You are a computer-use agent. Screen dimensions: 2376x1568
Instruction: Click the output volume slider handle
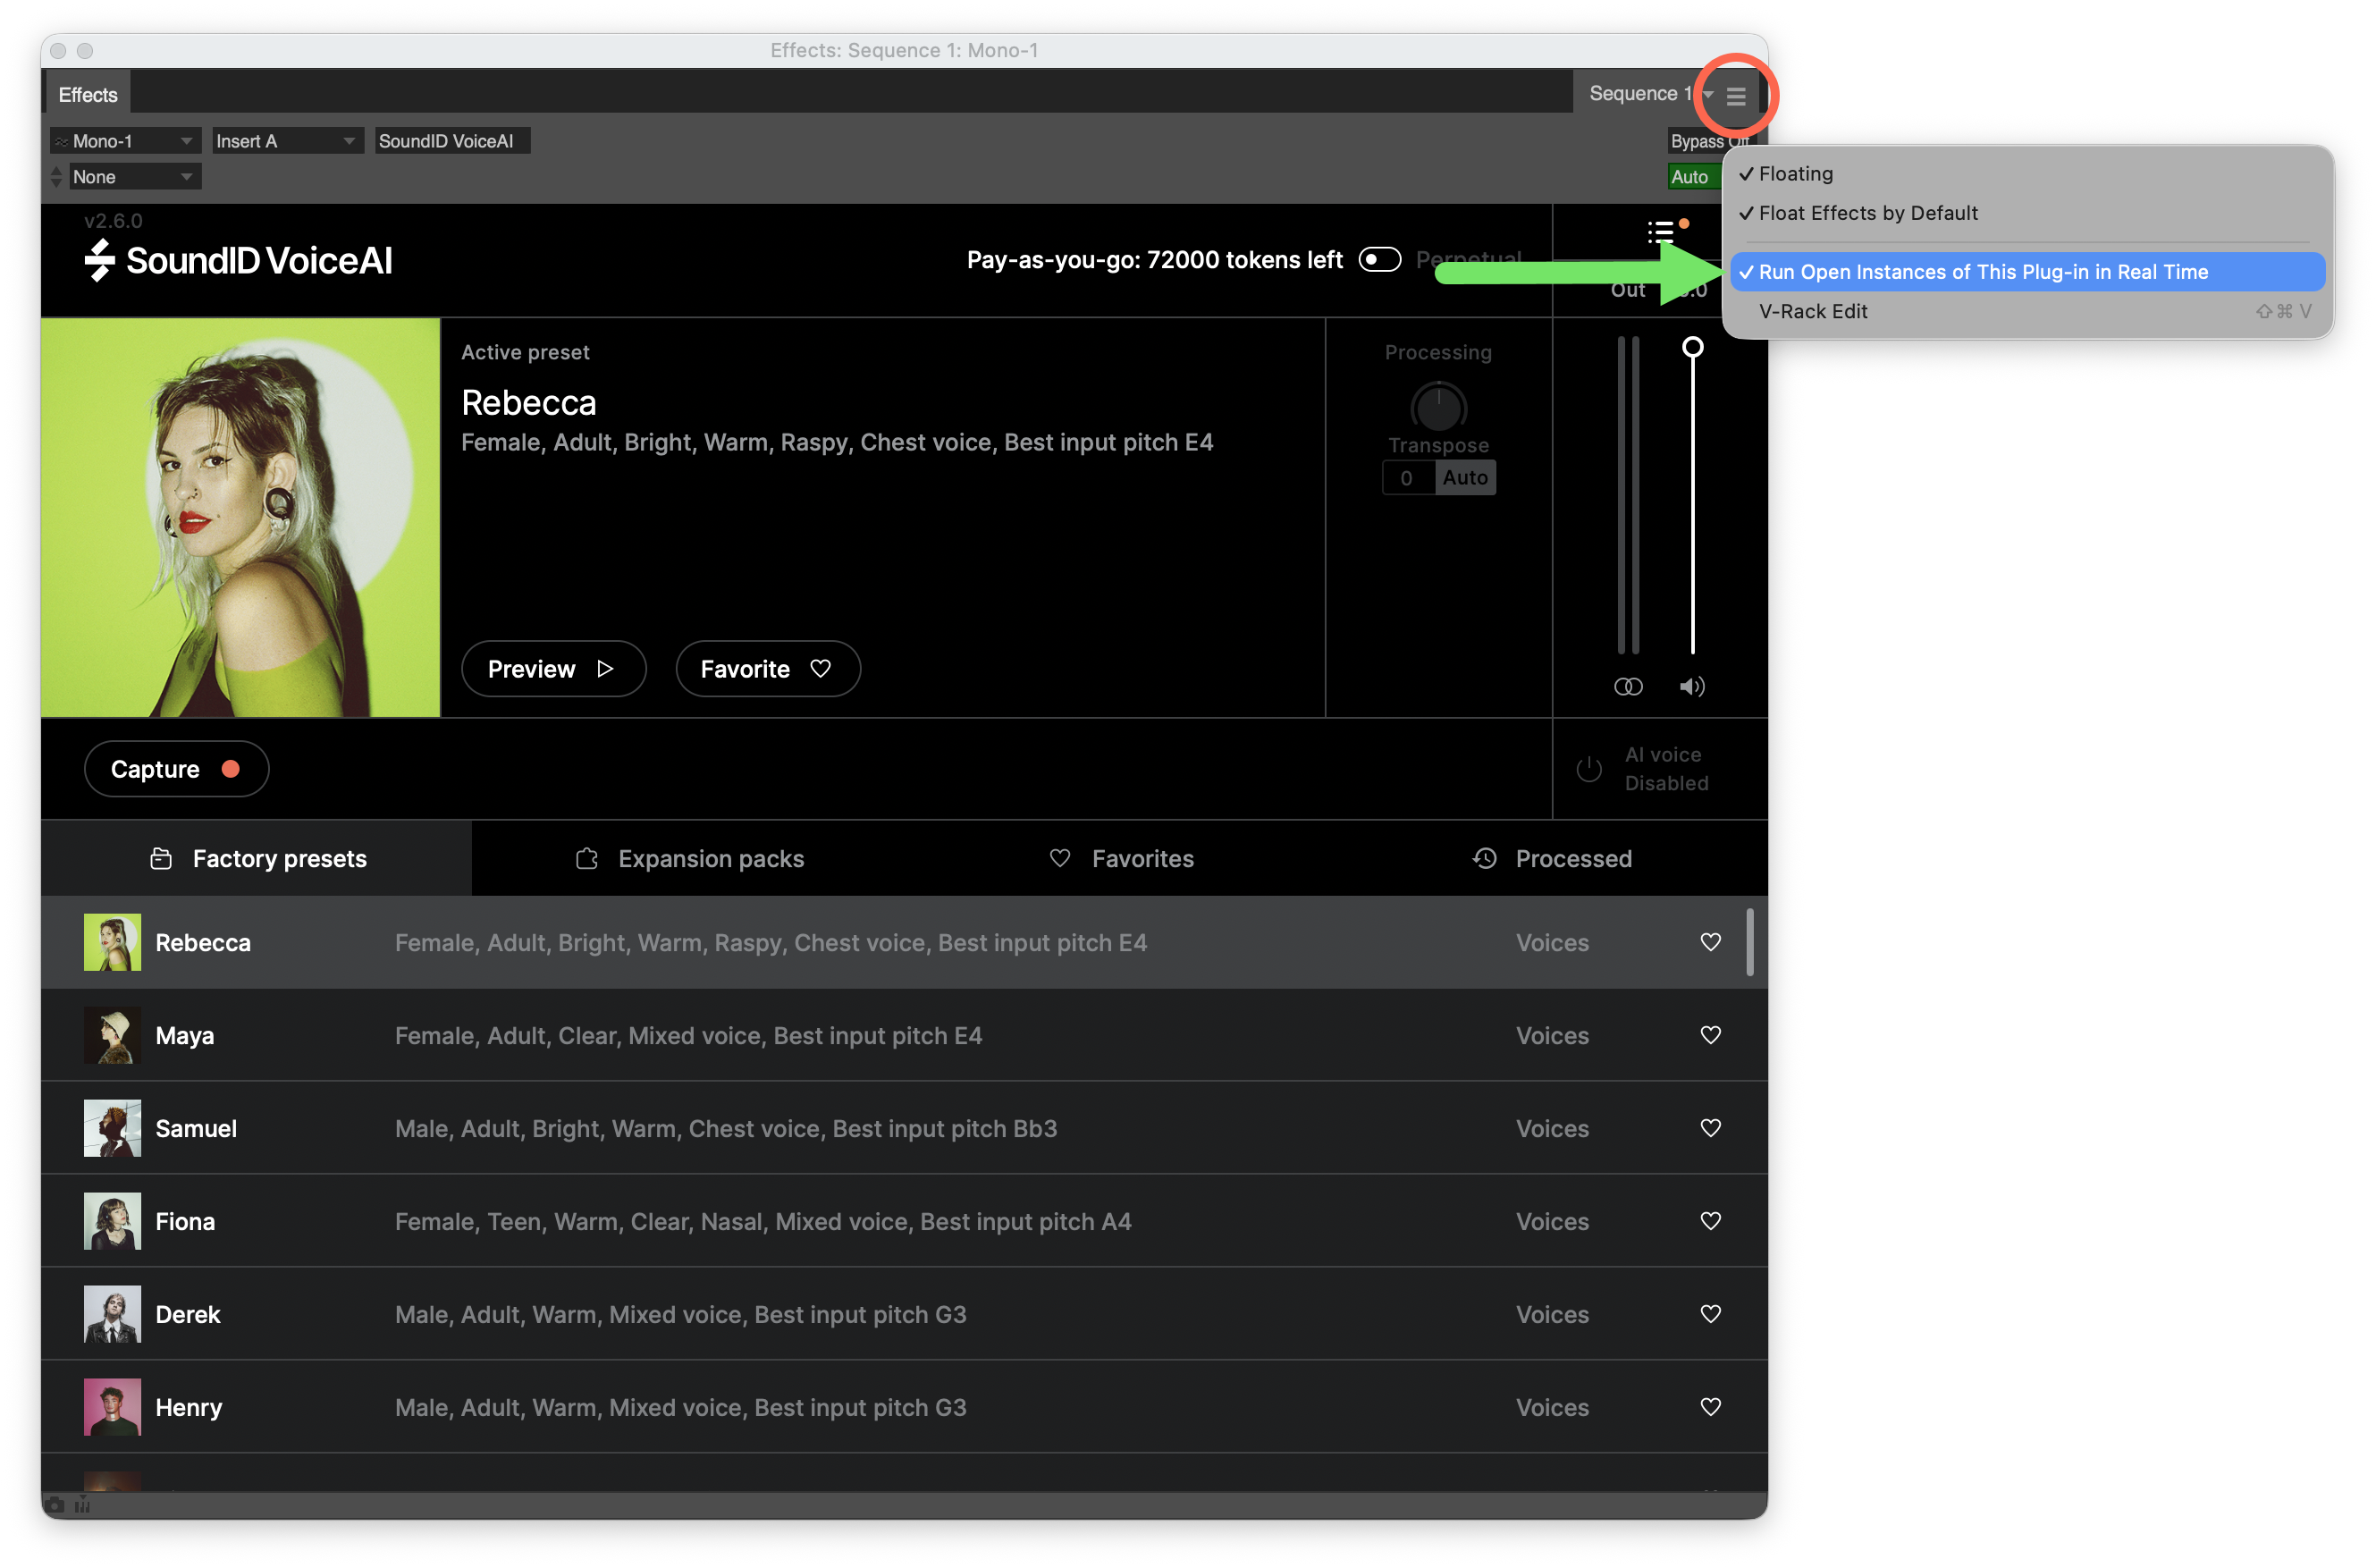[1692, 347]
